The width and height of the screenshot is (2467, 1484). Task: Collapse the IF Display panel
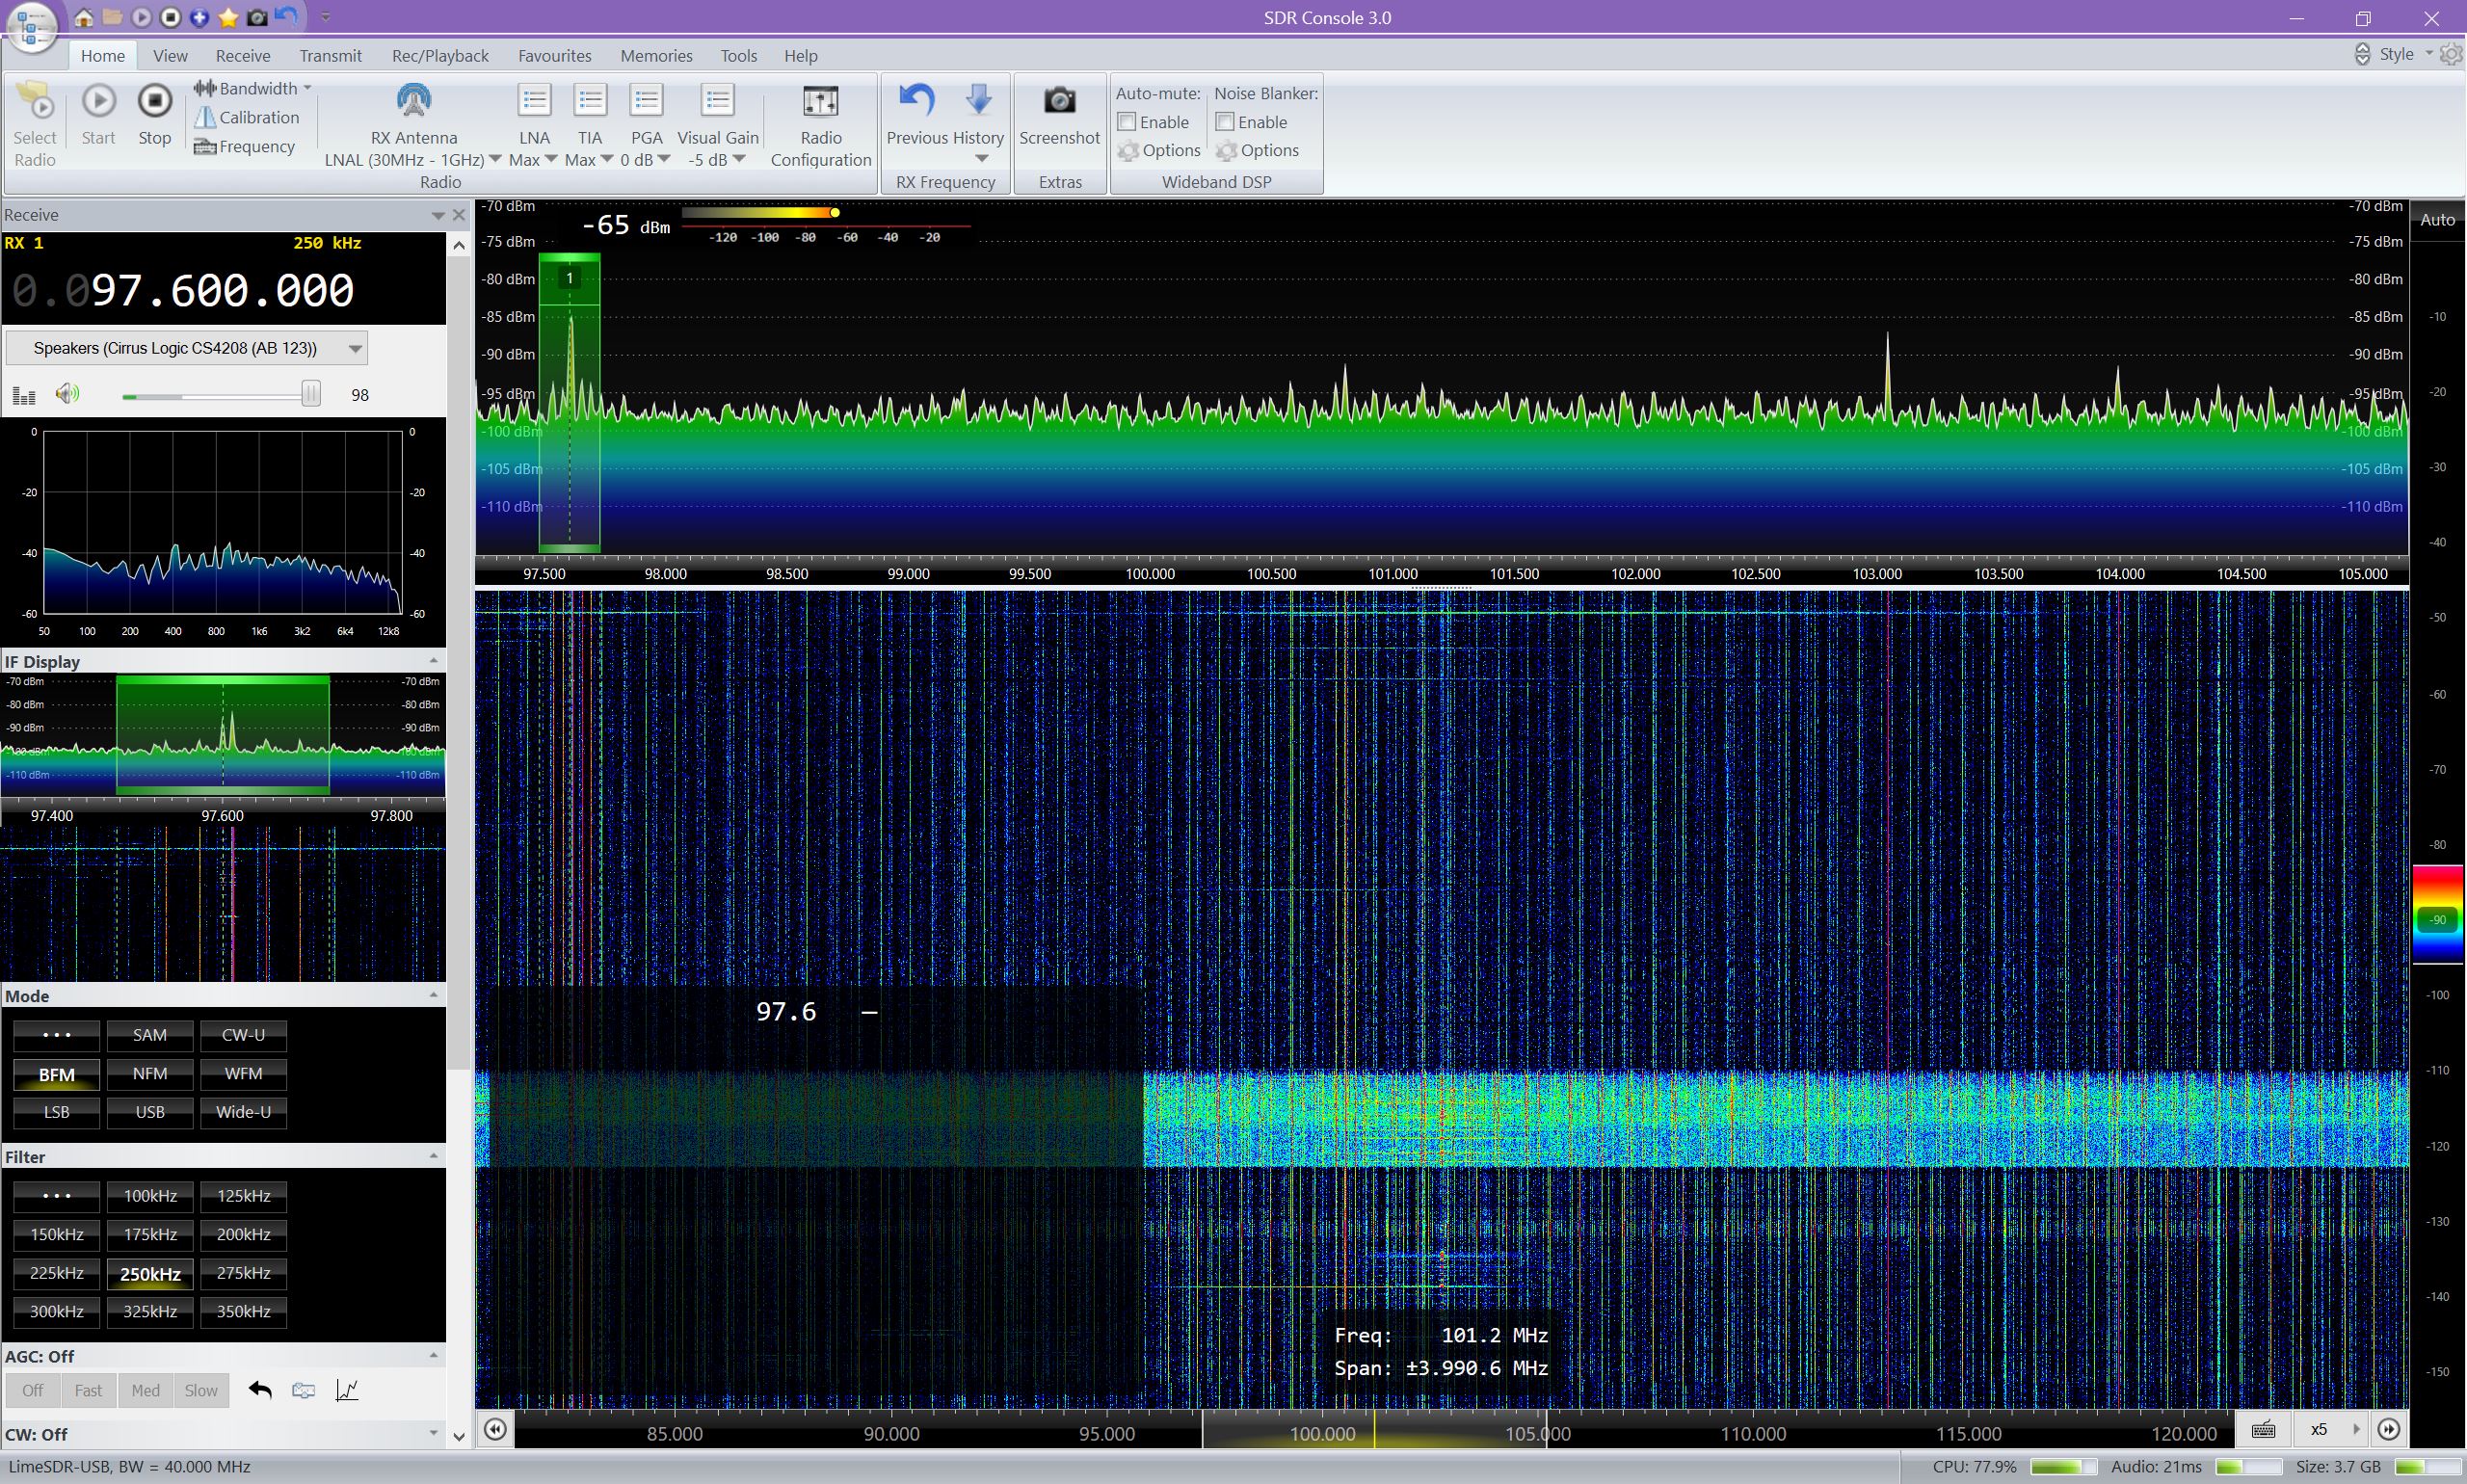click(433, 661)
